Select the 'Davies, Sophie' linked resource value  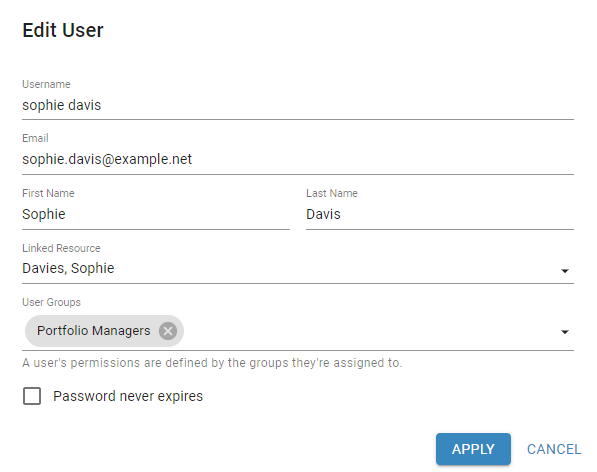(x=68, y=268)
